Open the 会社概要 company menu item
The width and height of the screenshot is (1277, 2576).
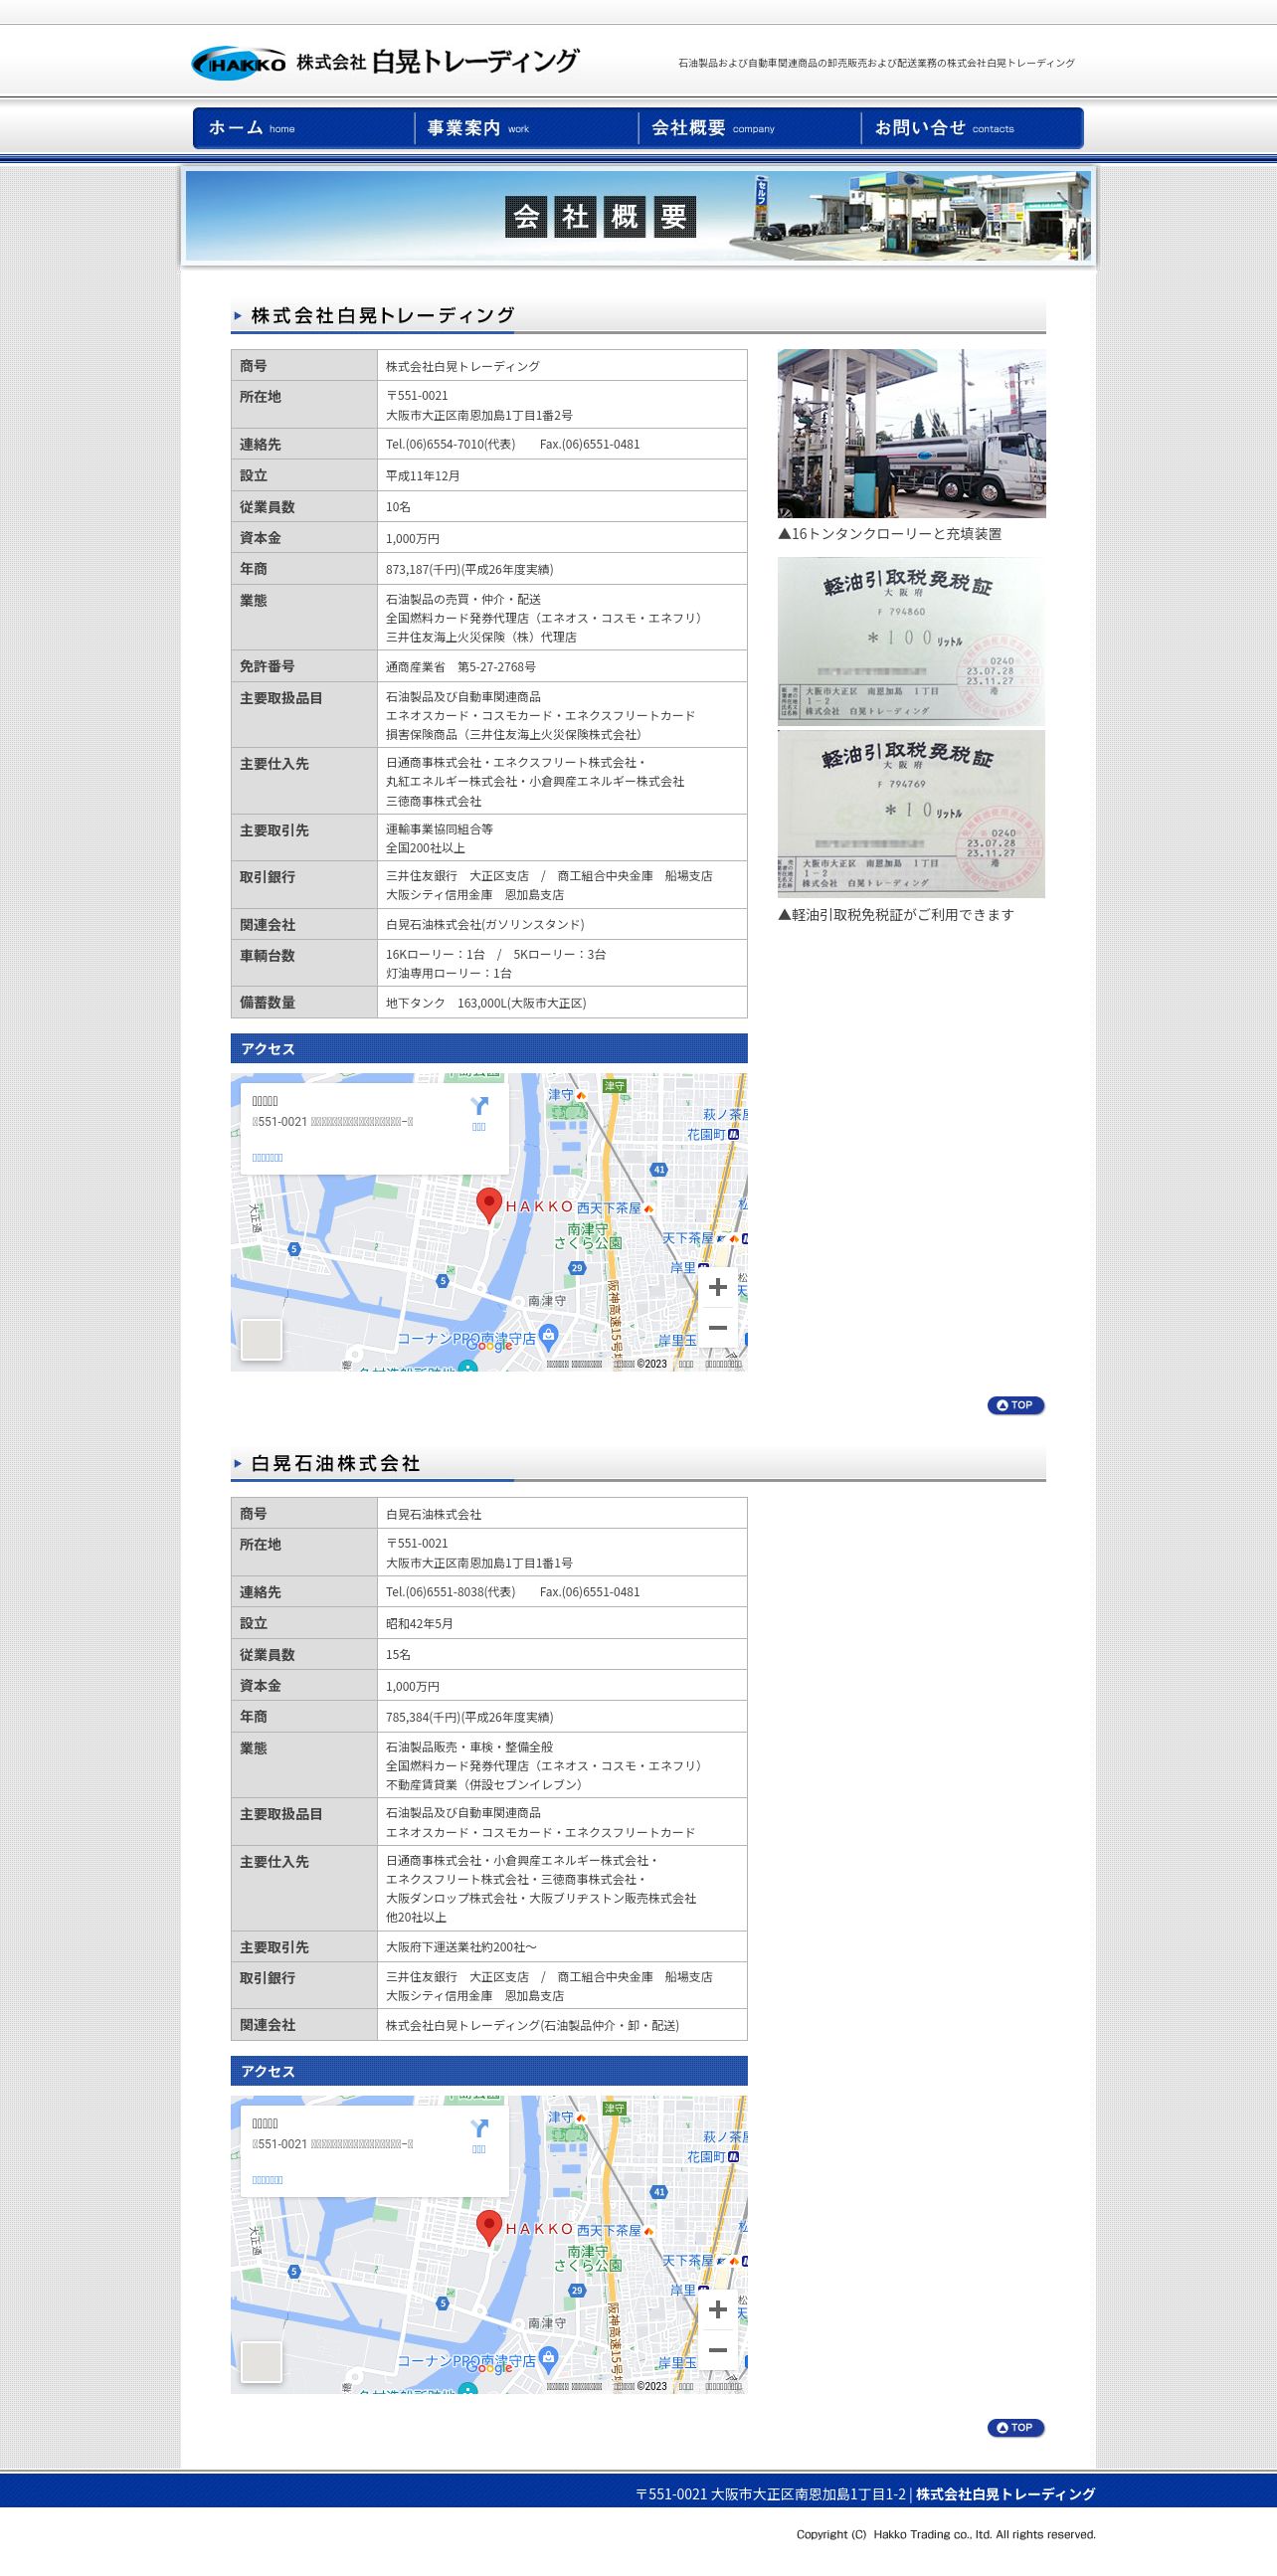pos(750,128)
